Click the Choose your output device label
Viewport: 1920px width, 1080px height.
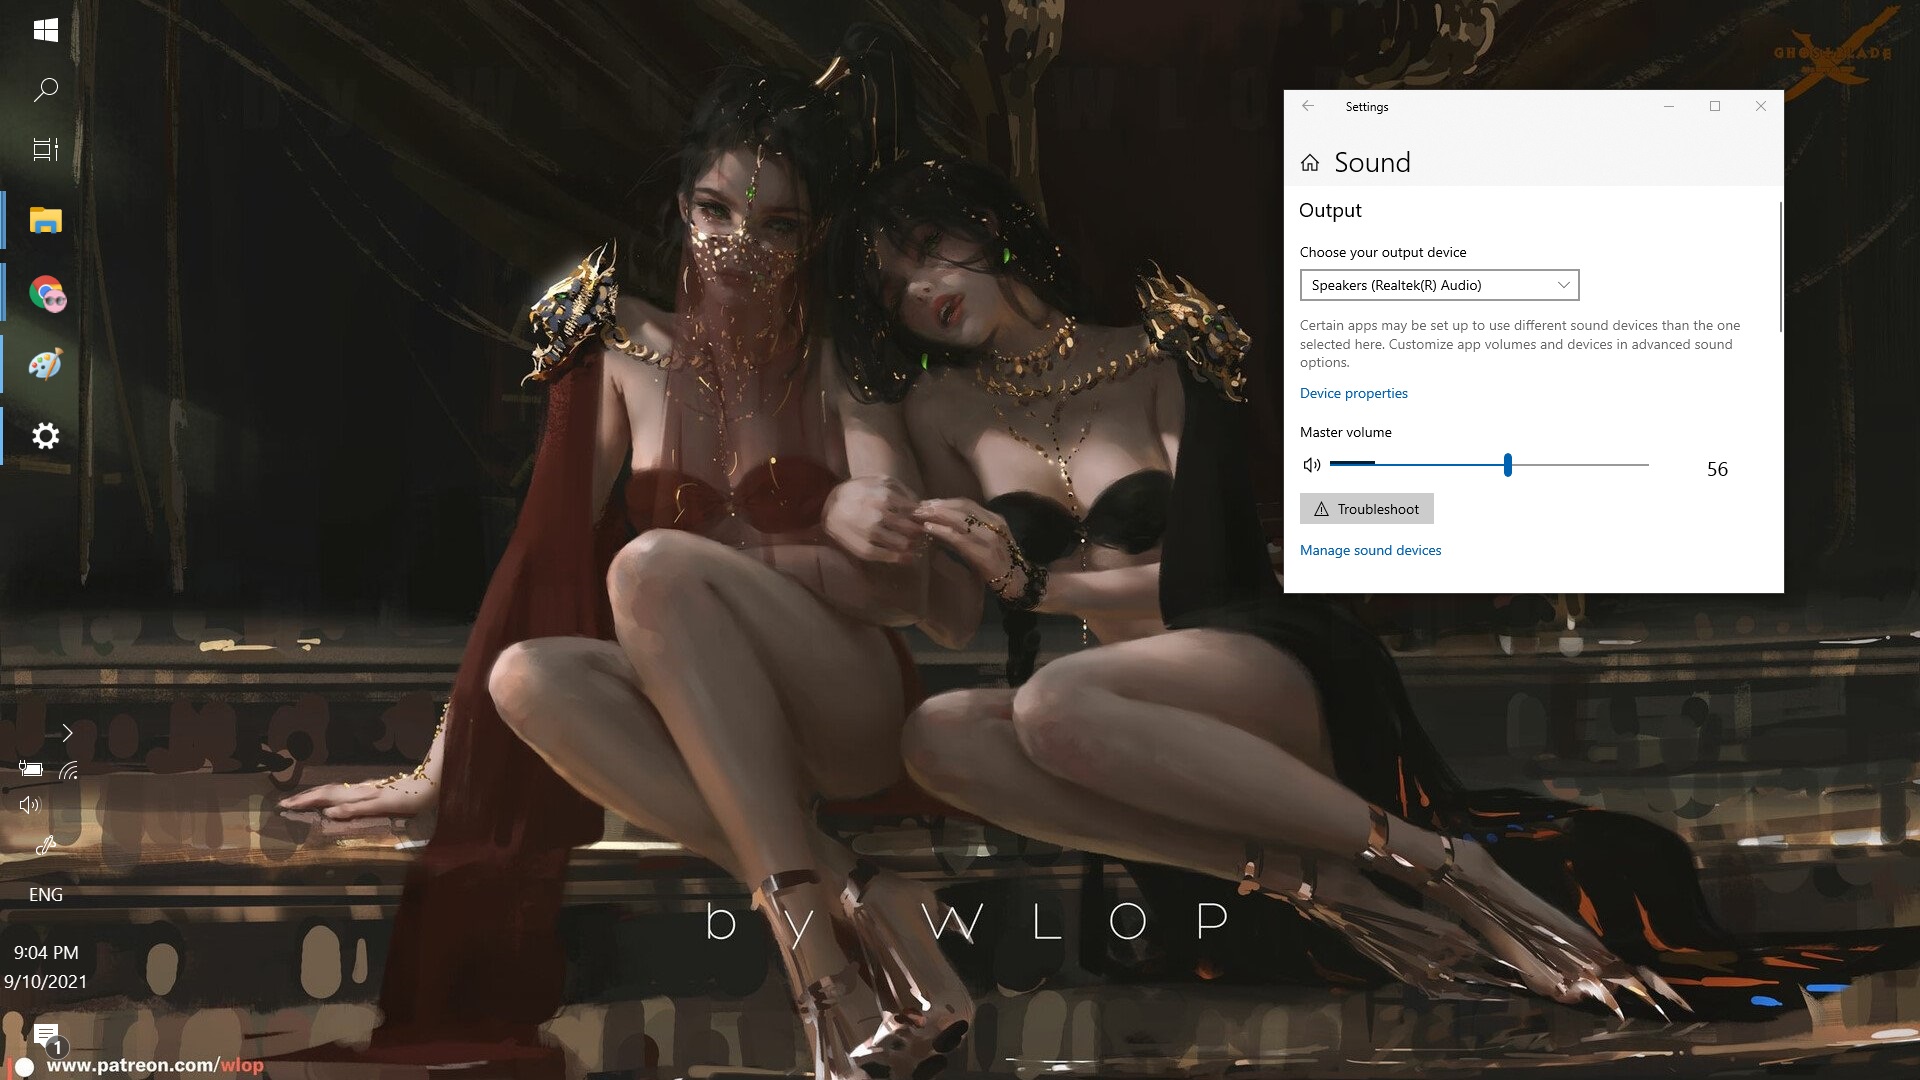[x=1383, y=252]
